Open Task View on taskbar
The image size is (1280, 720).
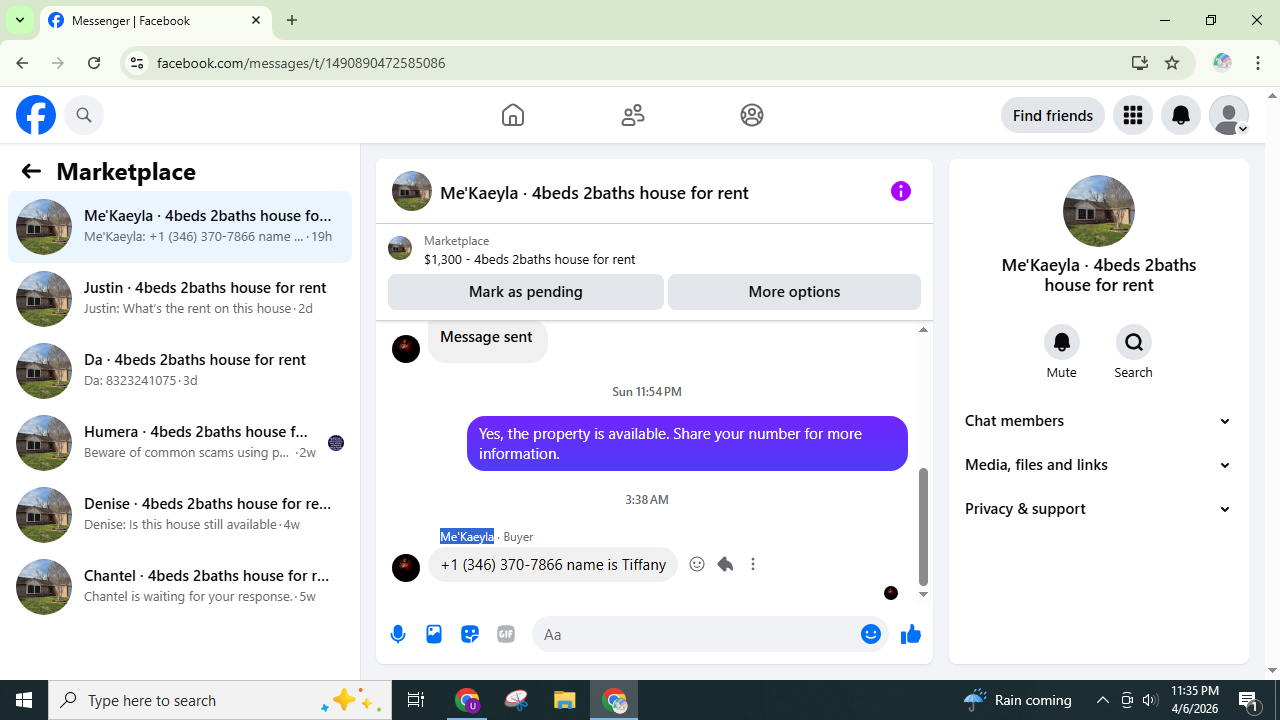click(x=416, y=700)
